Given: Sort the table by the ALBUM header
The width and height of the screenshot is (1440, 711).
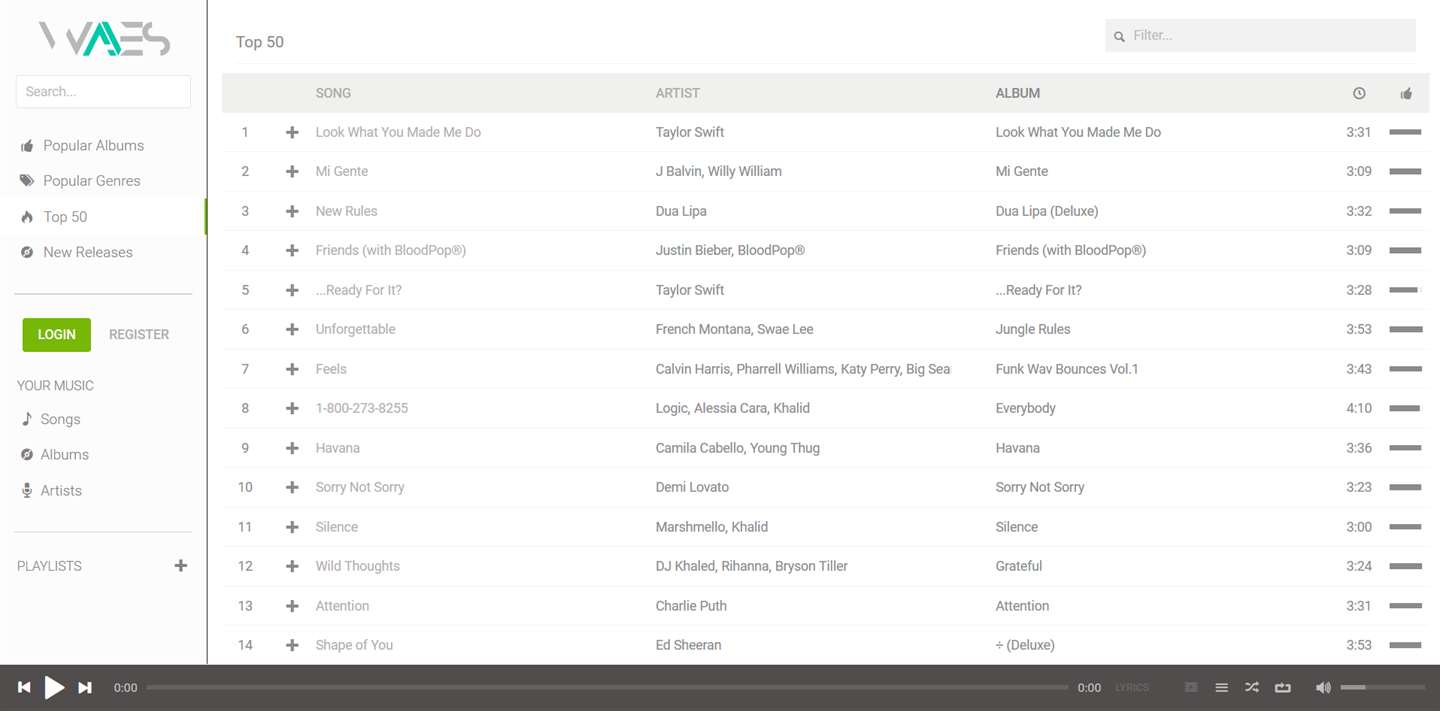Looking at the screenshot, I should pos(1017,93).
